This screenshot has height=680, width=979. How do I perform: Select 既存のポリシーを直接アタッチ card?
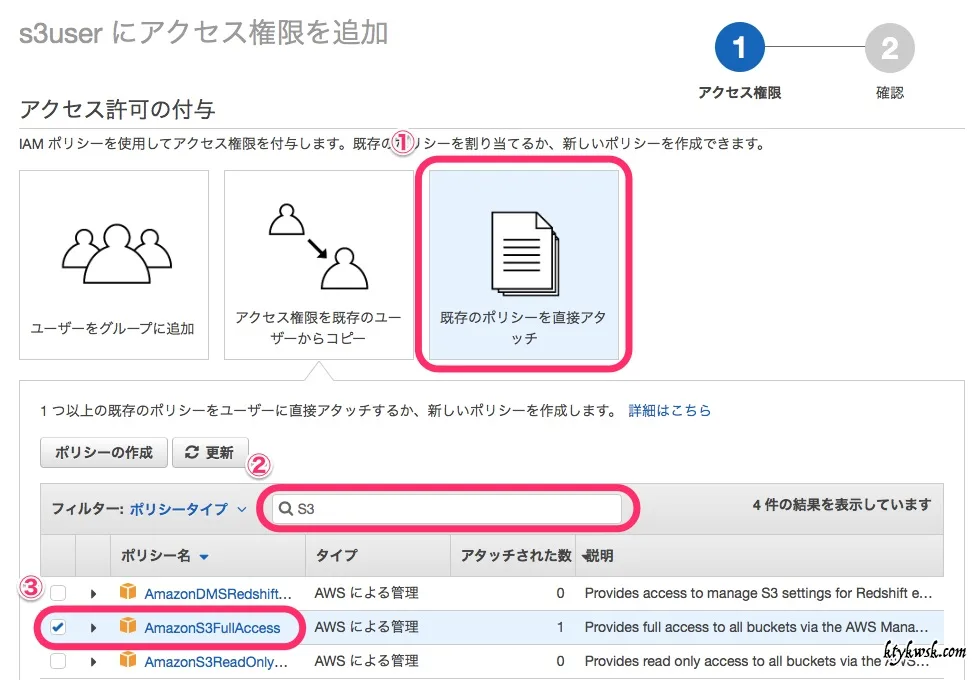tap(524, 265)
